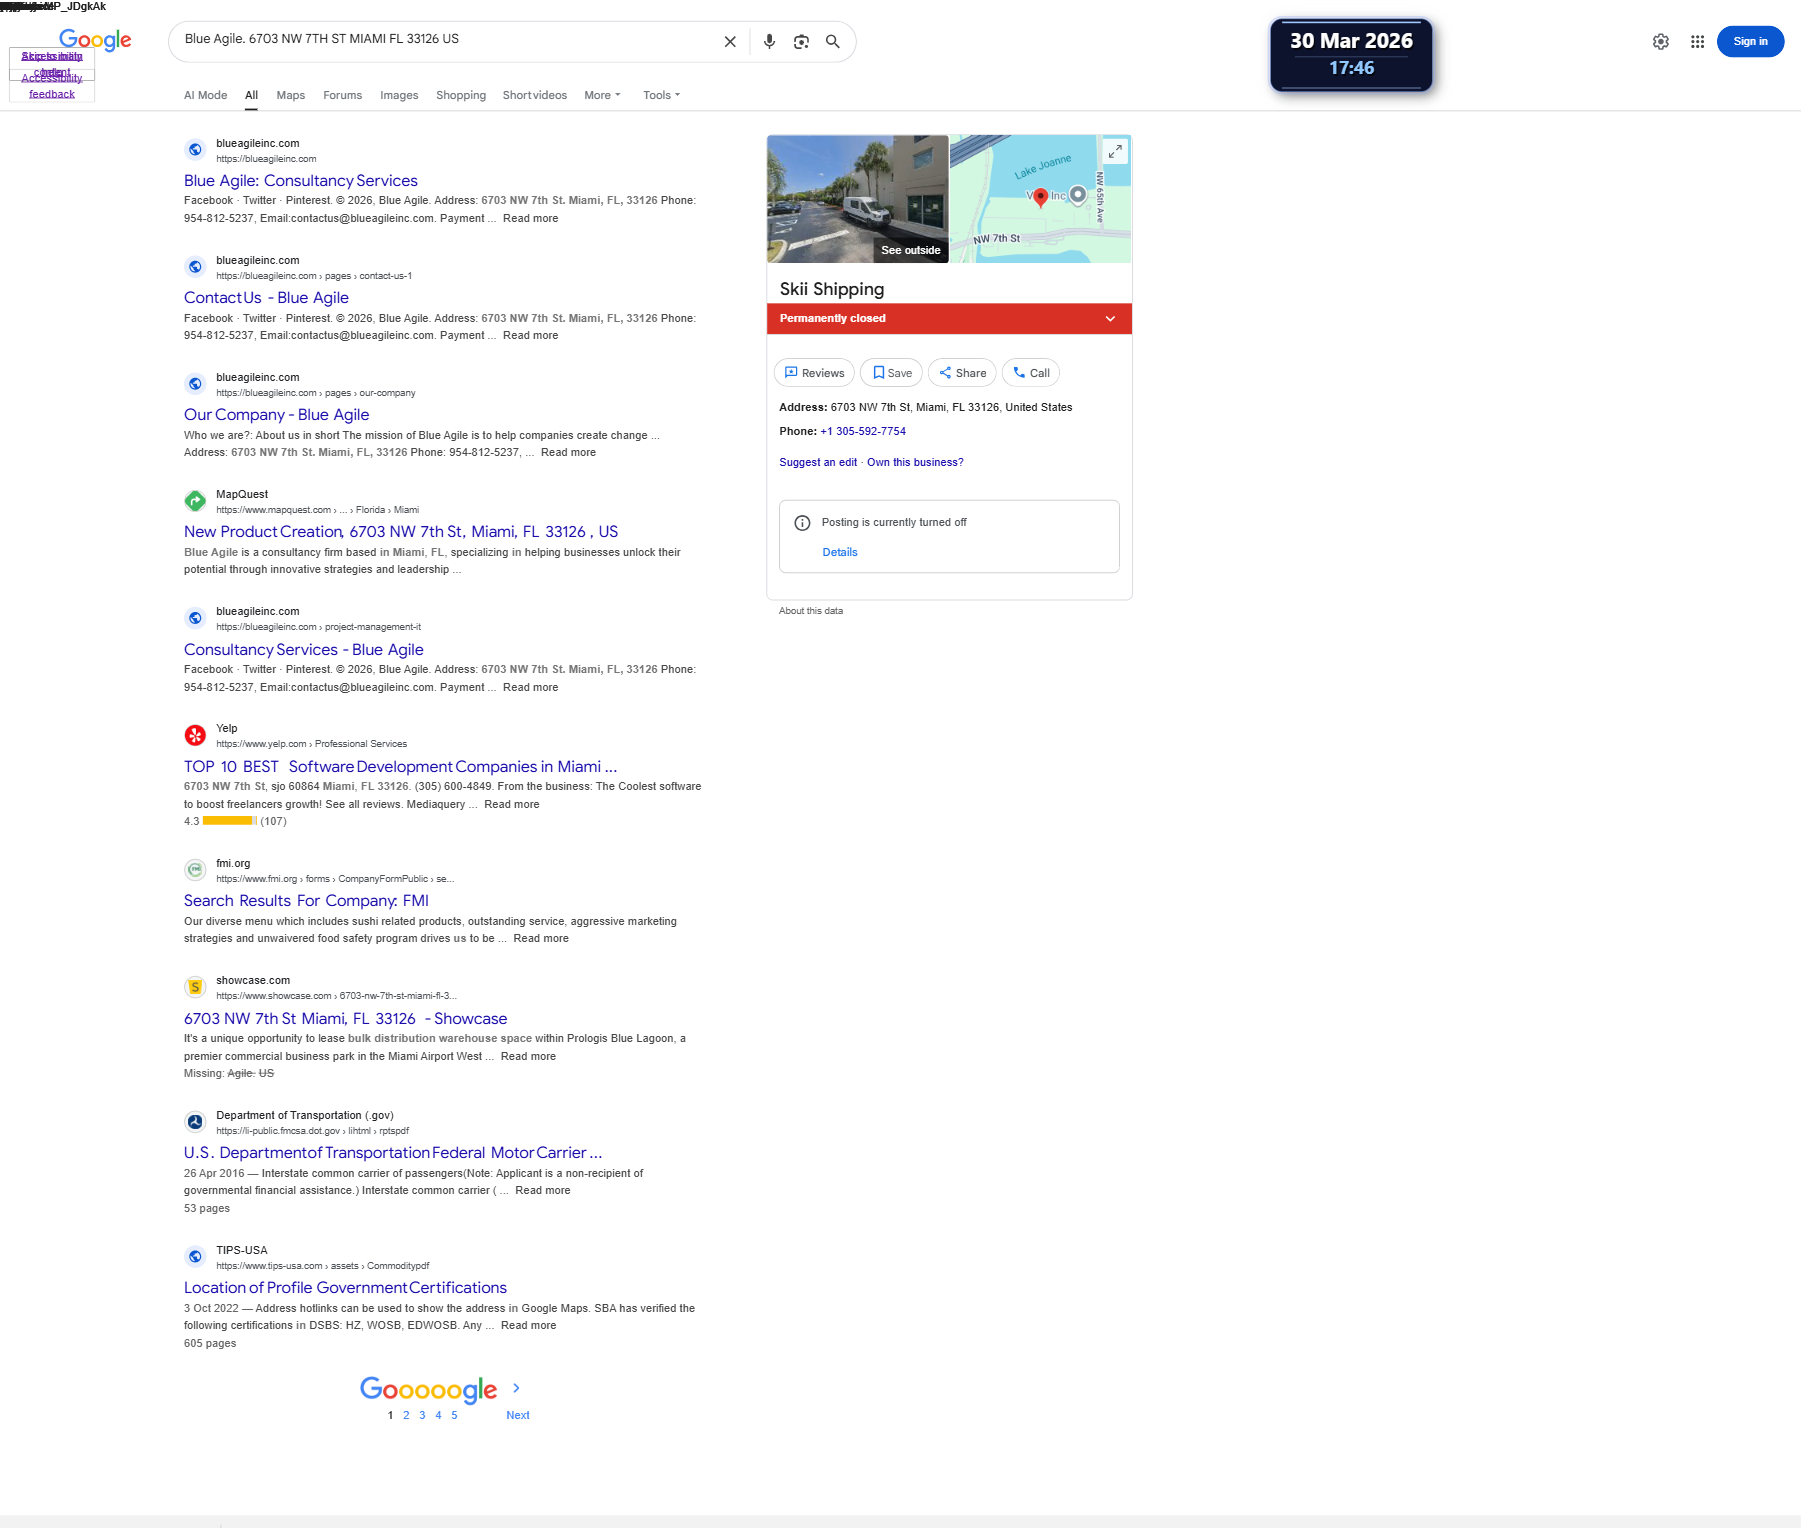Click Read more on Yelp result
1814x1528 pixels.
(512, 805)
